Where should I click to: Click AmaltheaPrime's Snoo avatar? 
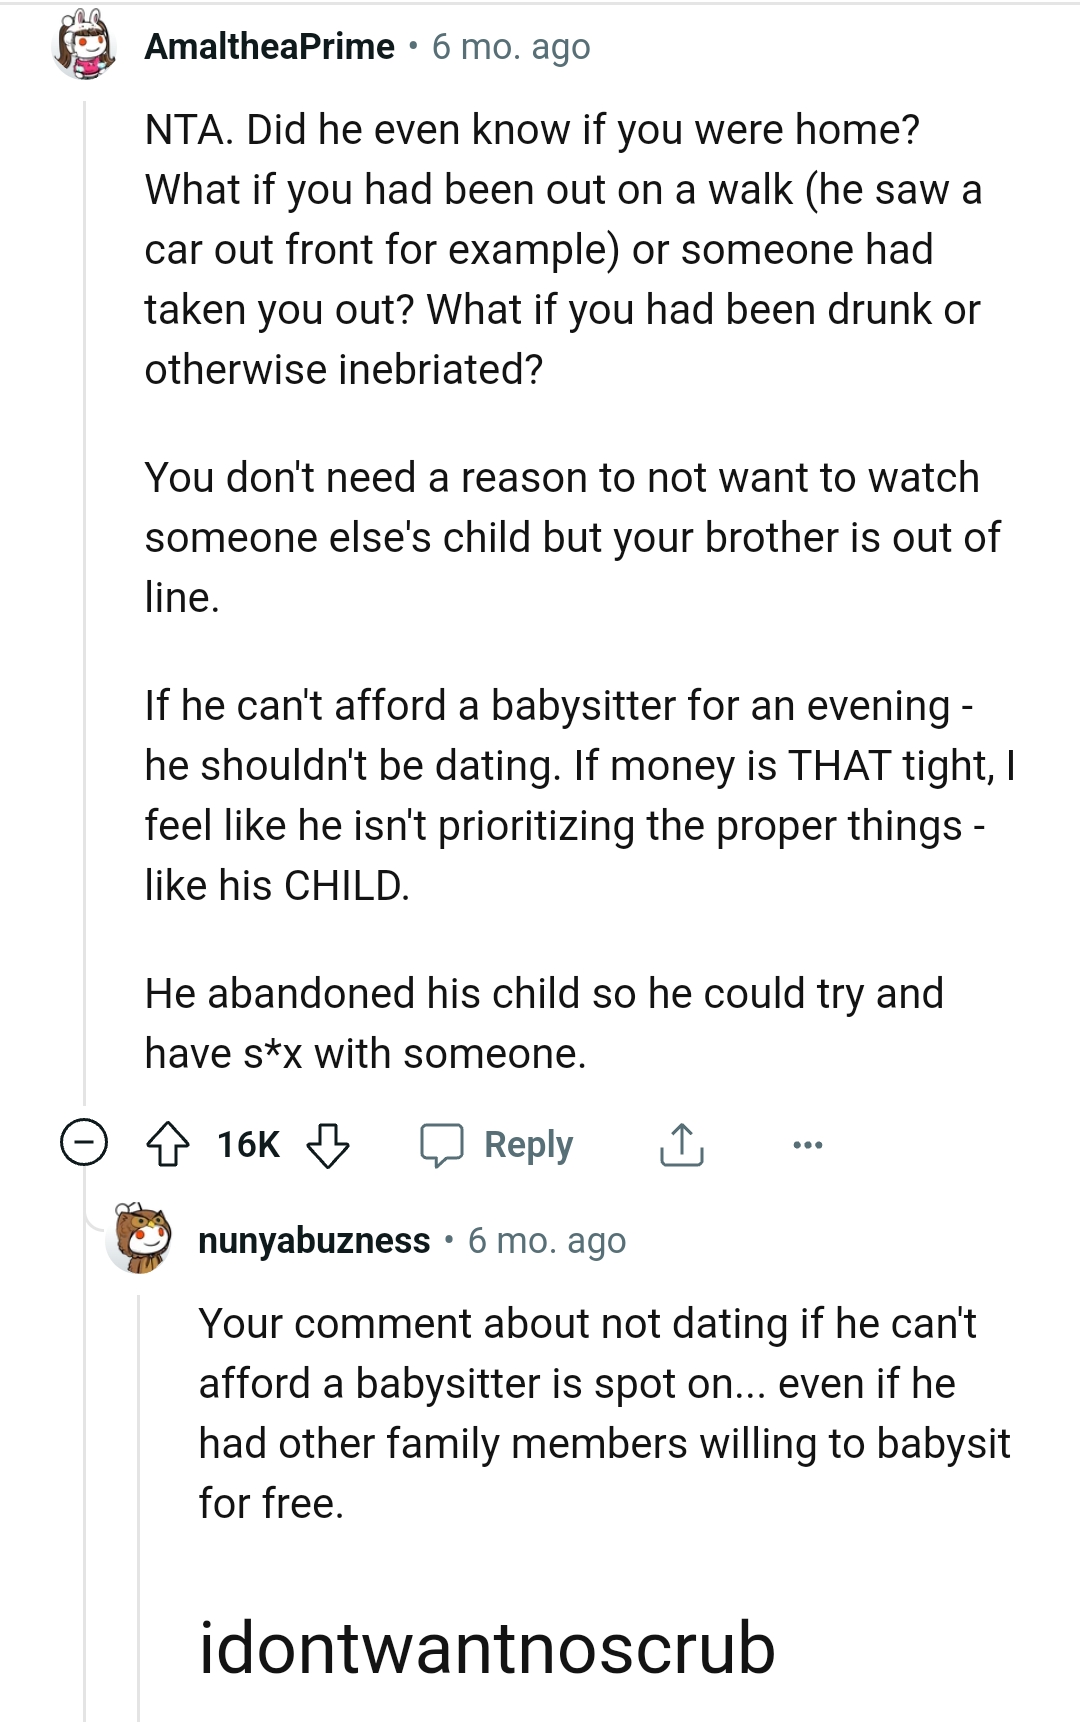(x=81, y=45)
